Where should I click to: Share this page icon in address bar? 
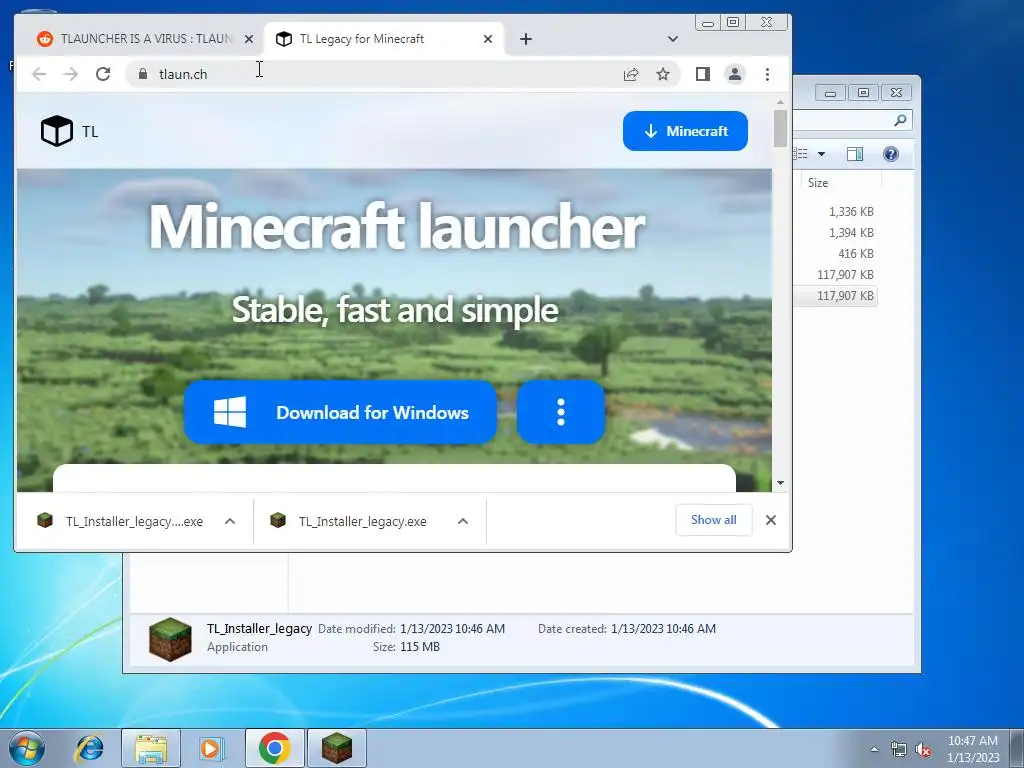click(631, 74)
